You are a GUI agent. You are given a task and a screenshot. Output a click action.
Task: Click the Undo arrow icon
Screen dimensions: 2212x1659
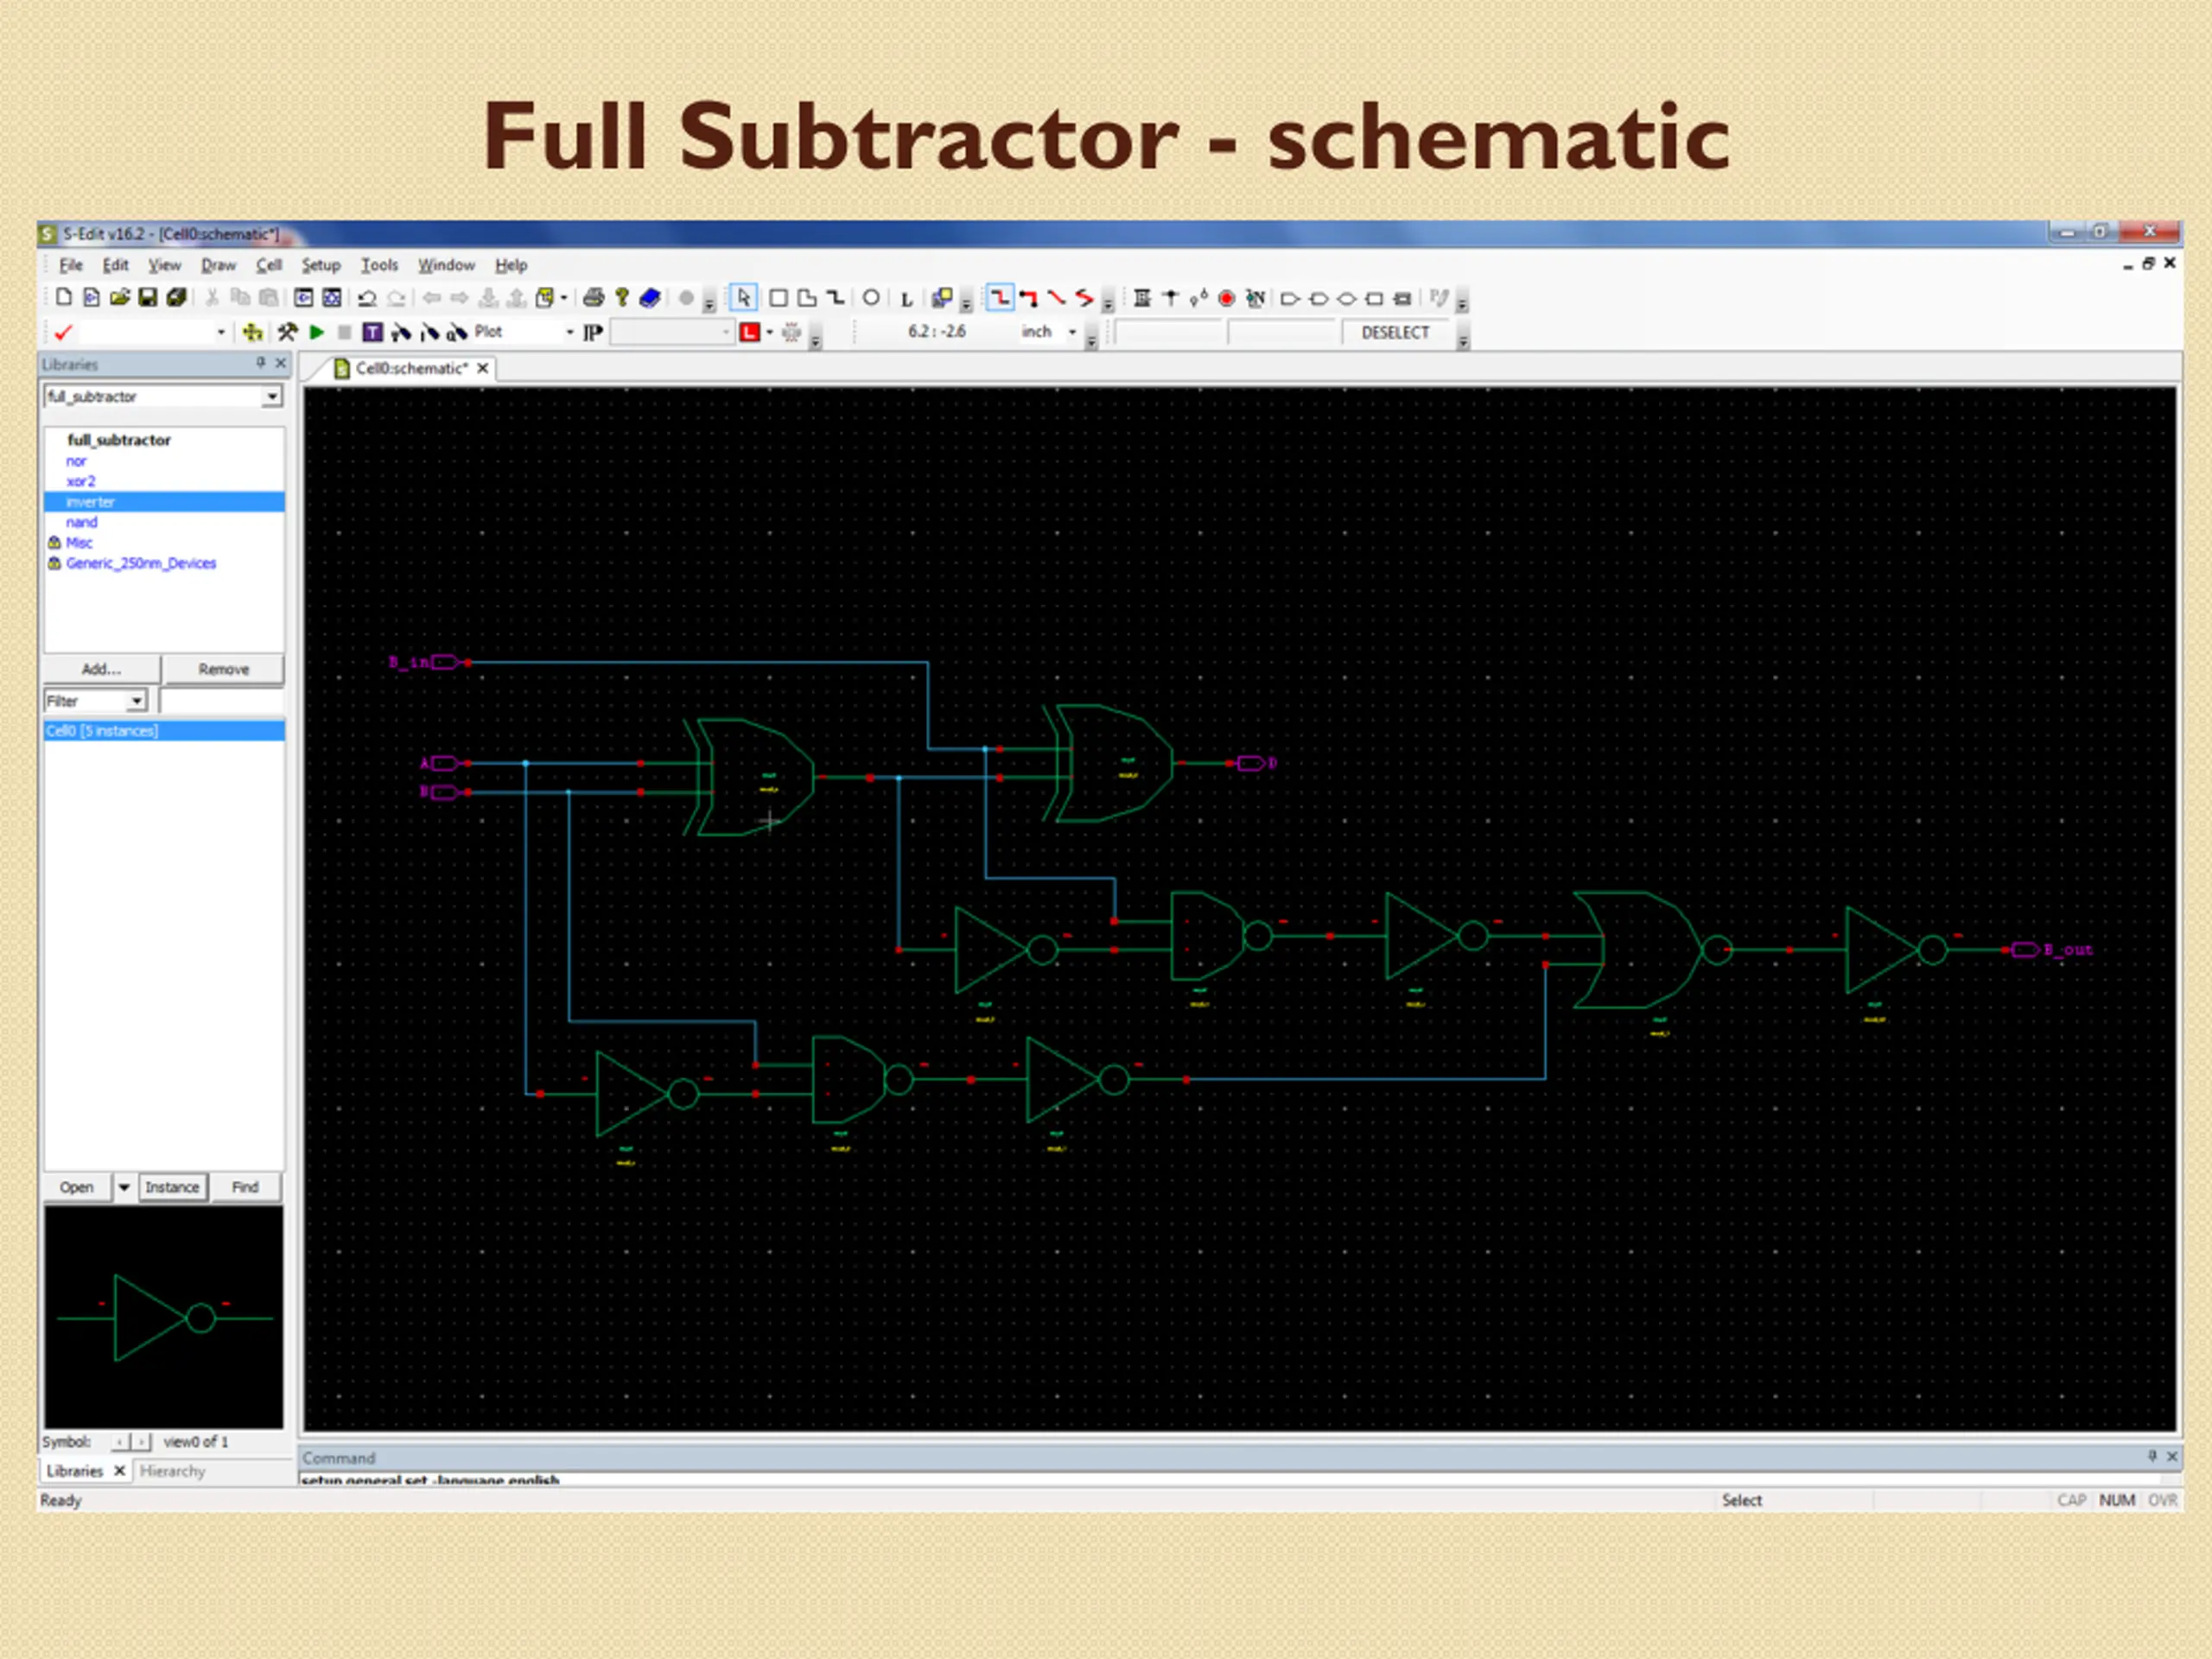pyautogui.click(x=367, y=298)
